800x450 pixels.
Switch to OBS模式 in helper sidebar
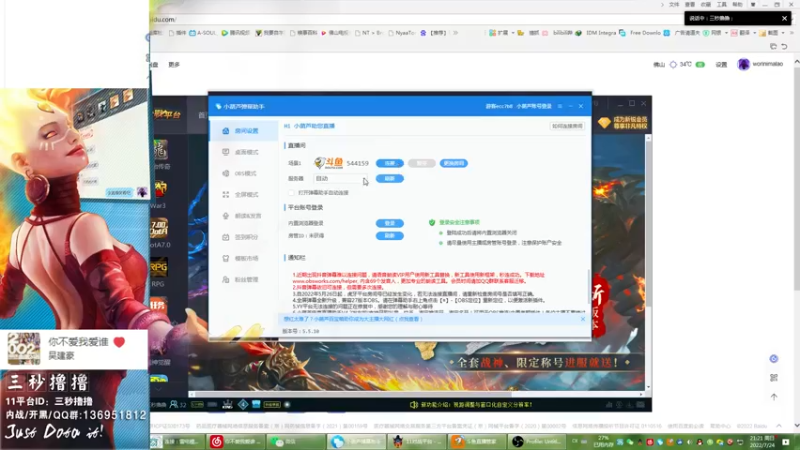coord(244,173)
